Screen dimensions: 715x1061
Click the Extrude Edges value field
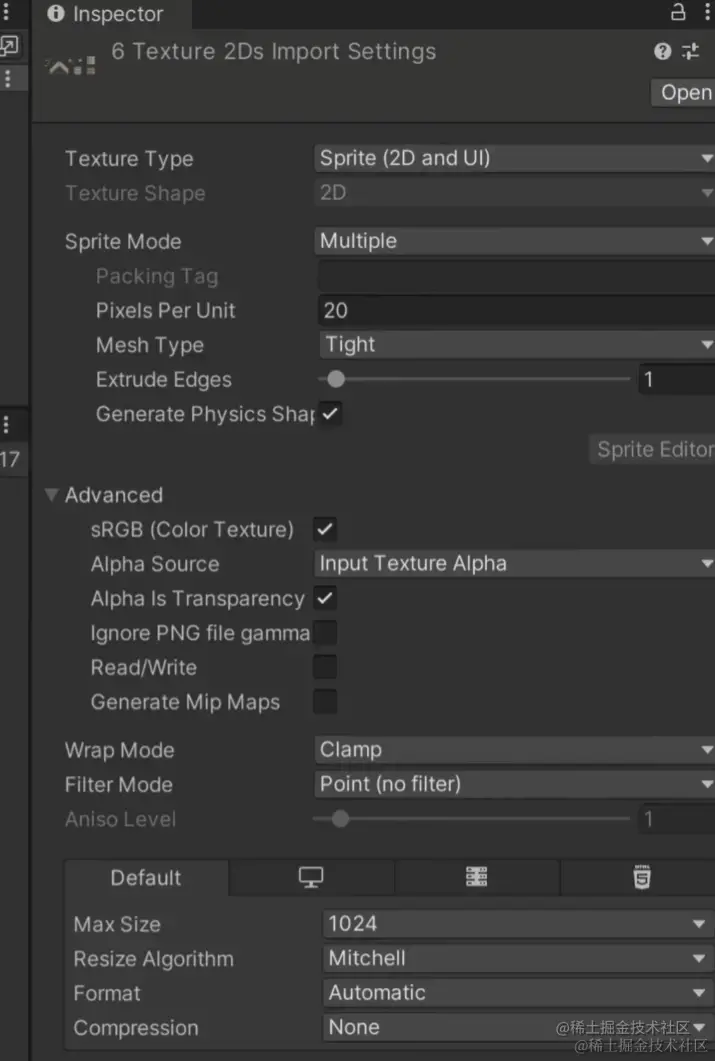(676, 379)
